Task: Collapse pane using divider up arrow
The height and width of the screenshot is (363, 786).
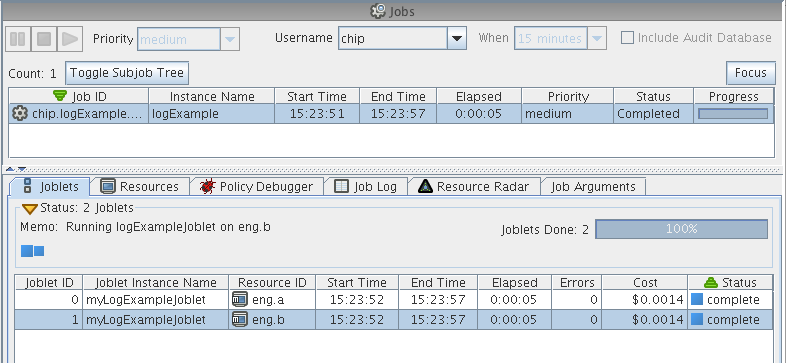Action: (x=11, y=169)
